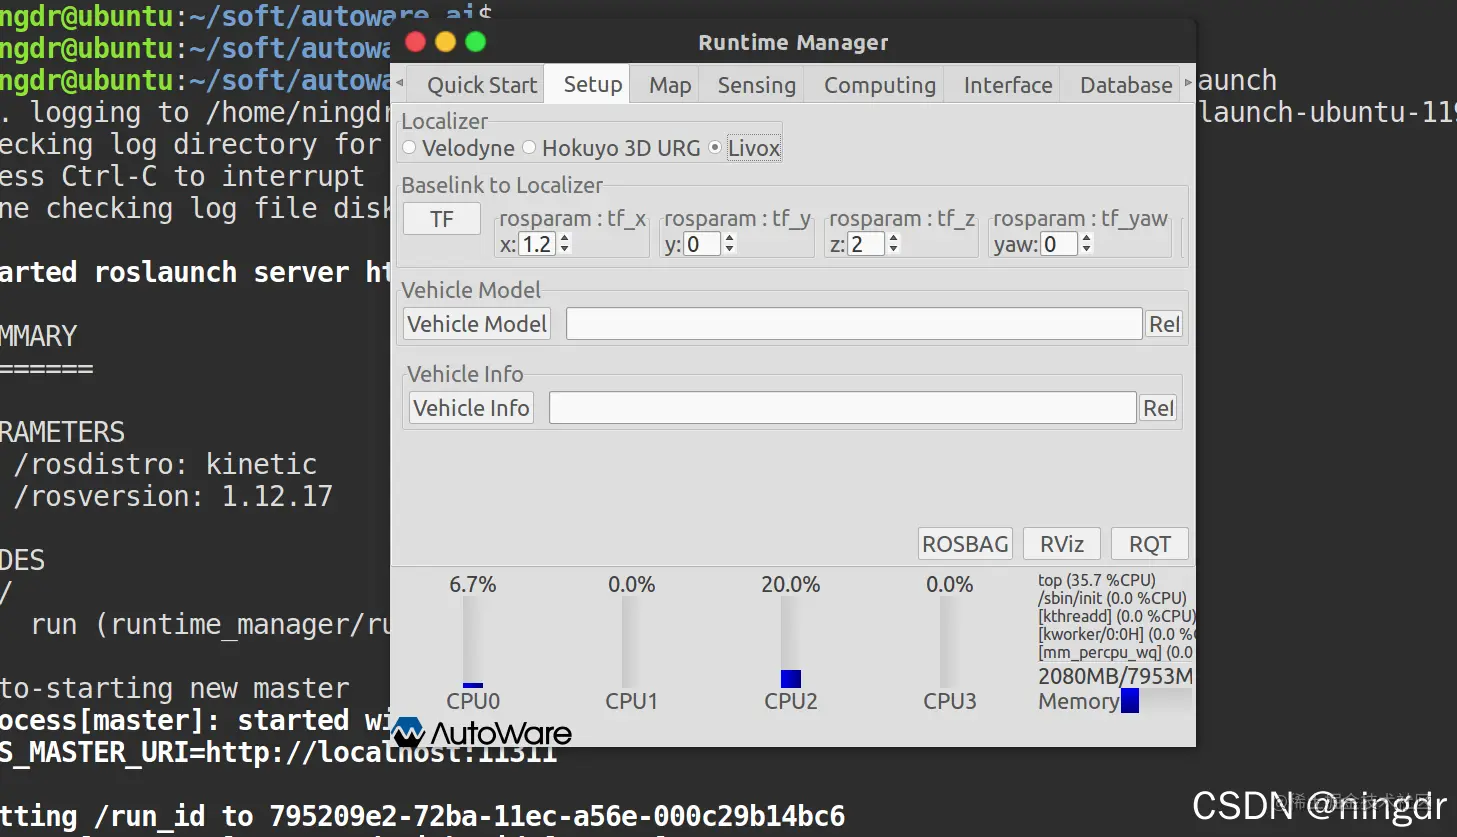Click the run_id line in the terminal

click(422, 816)
